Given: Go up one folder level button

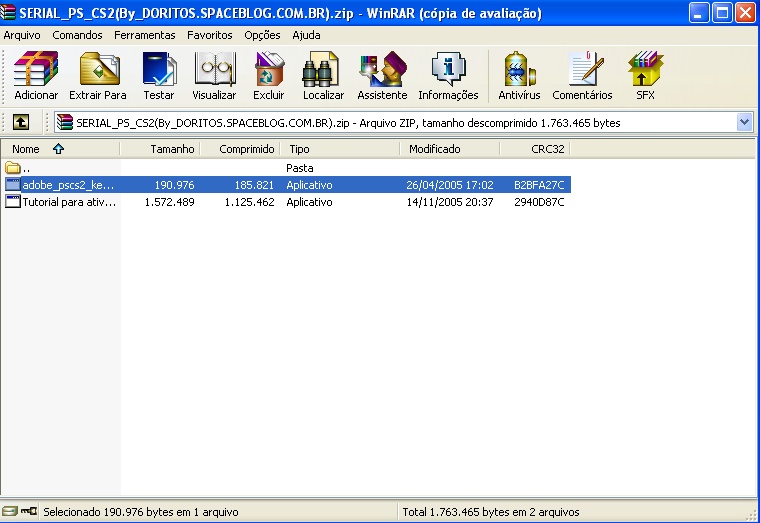Looking at the screenshot, I should point(21,122).
